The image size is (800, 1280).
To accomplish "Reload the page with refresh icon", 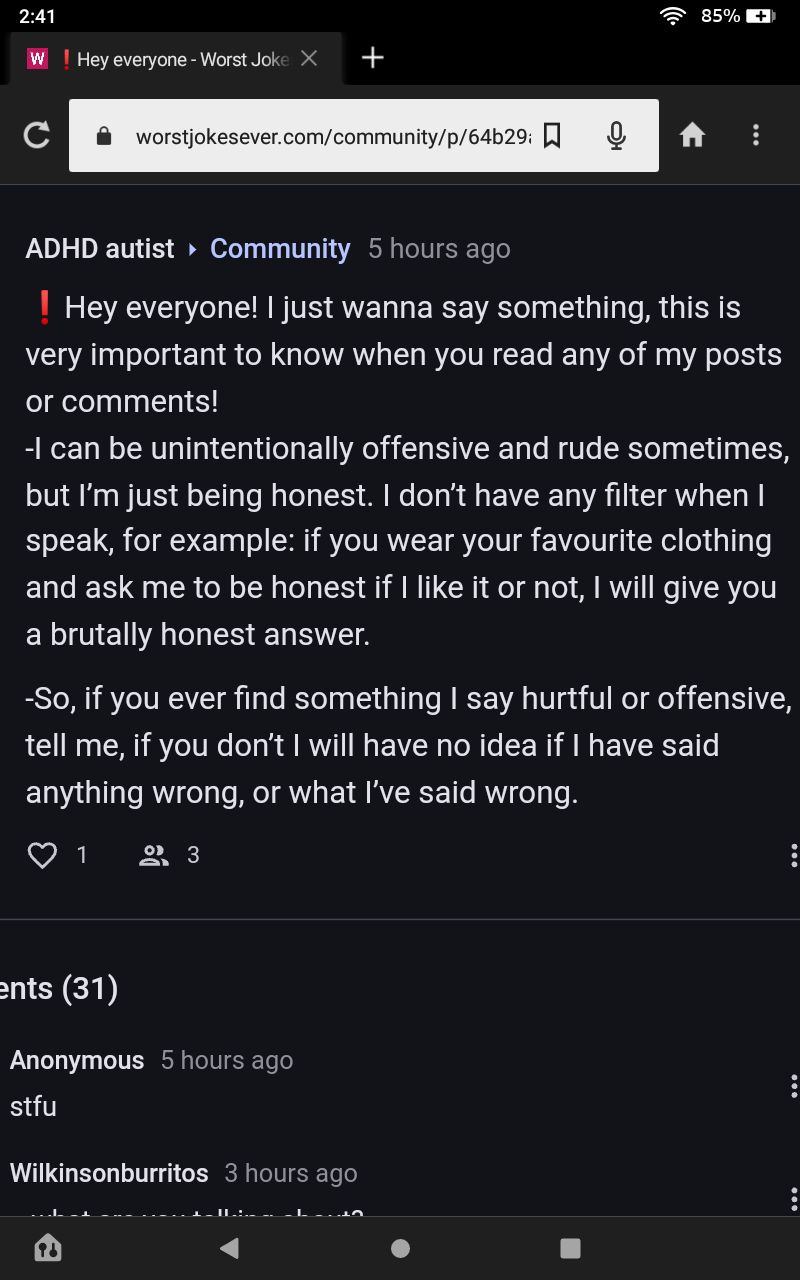I will [x=37, y=135].
